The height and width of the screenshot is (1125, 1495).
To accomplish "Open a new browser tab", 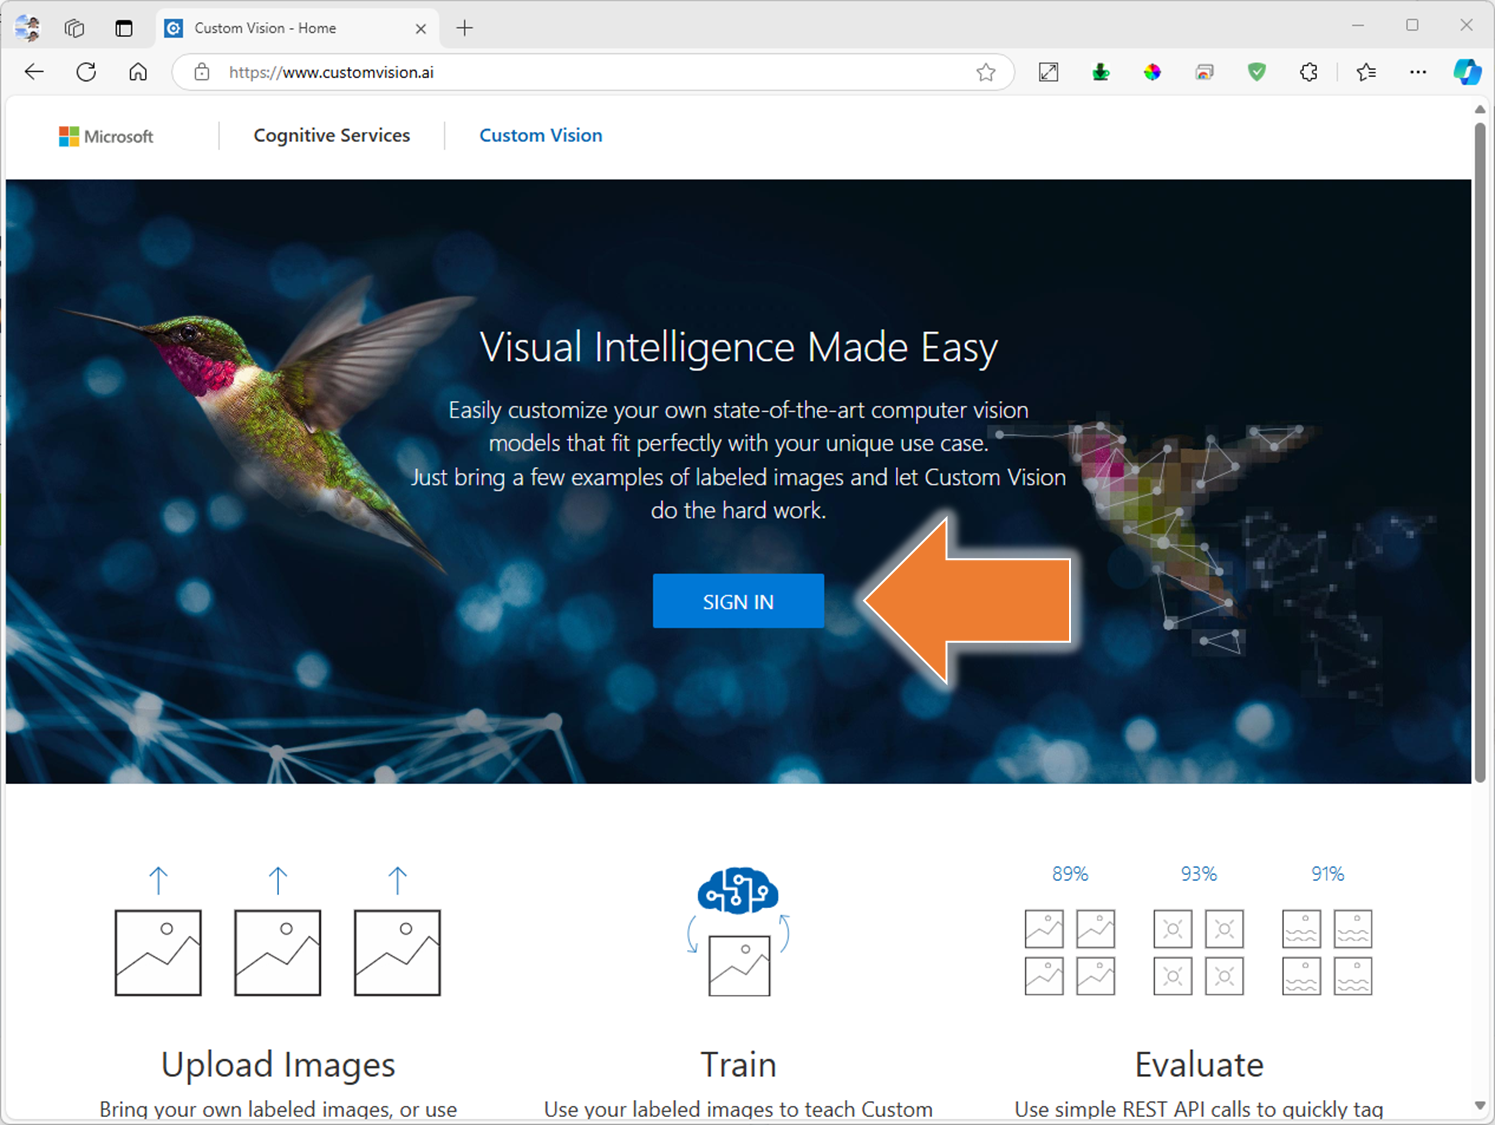I will point(465,28).
